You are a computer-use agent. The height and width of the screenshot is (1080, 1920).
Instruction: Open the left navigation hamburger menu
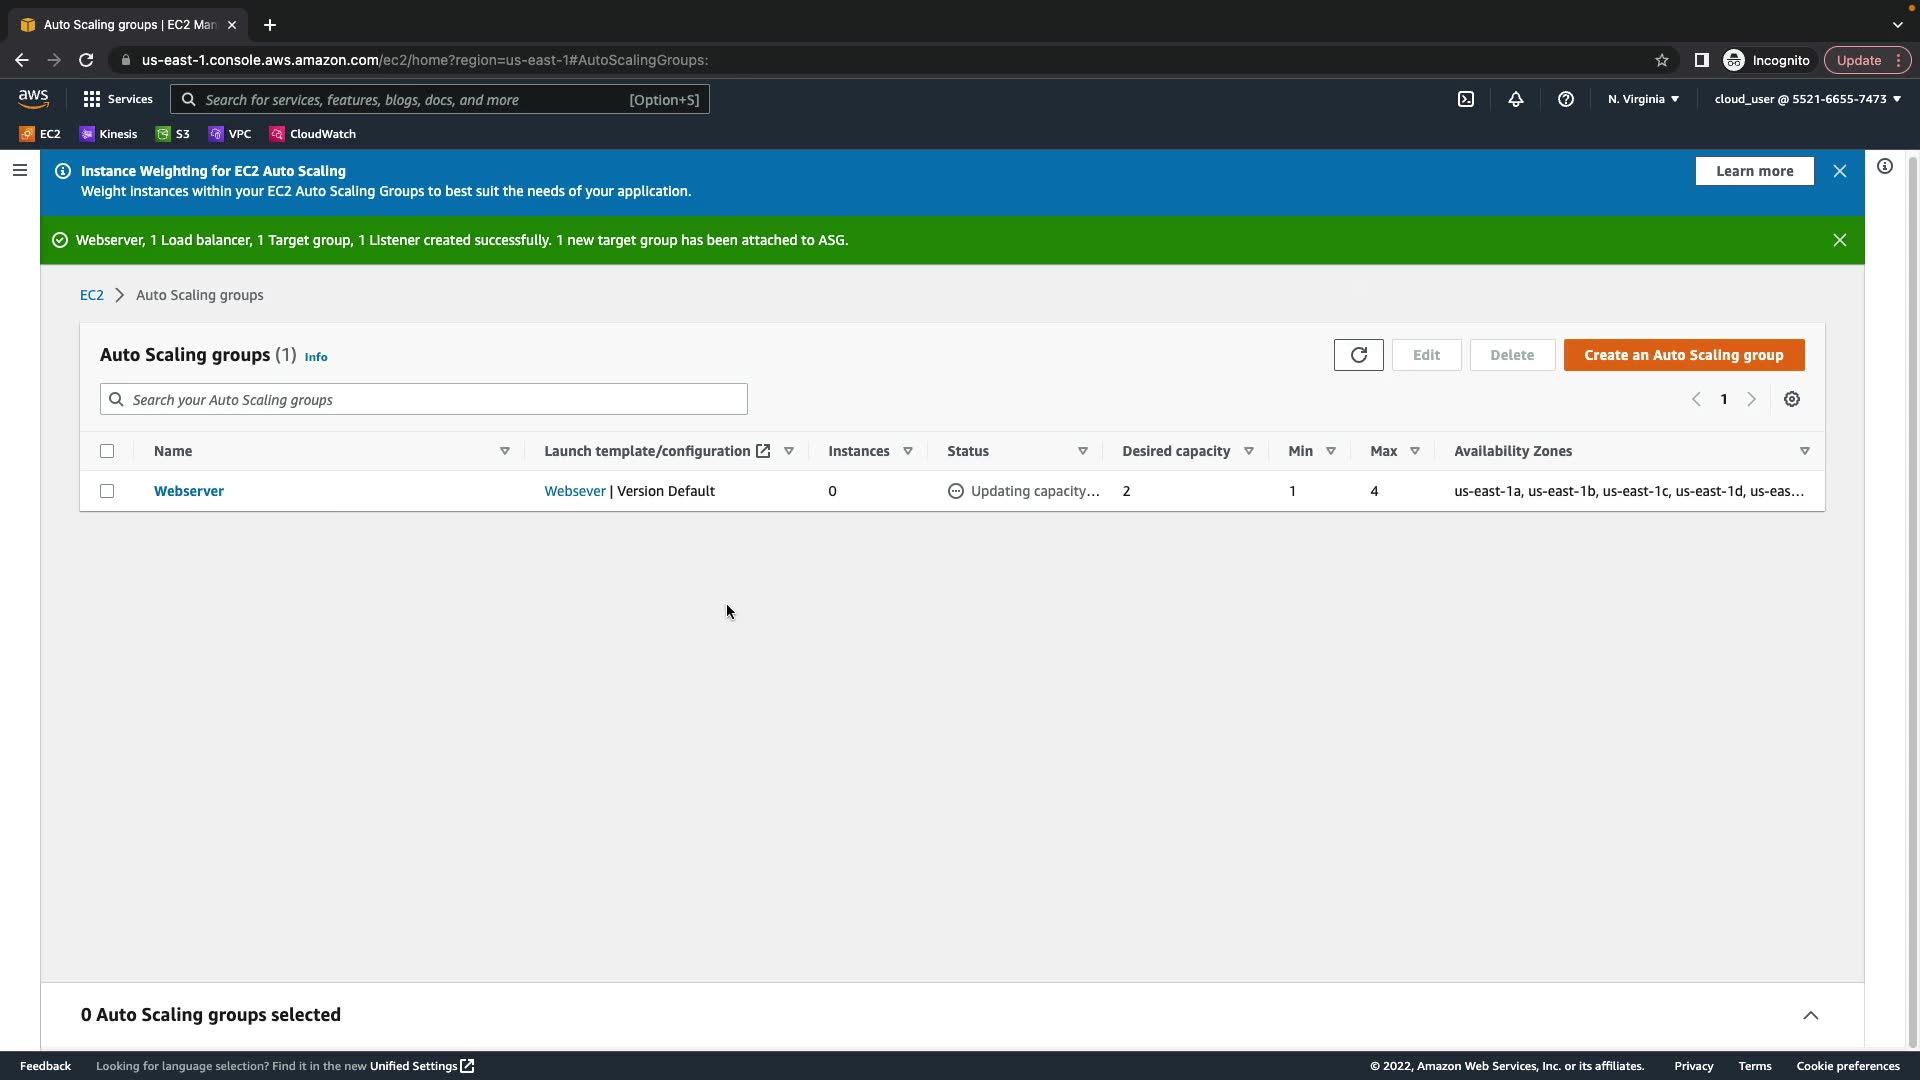pos(19,170)
